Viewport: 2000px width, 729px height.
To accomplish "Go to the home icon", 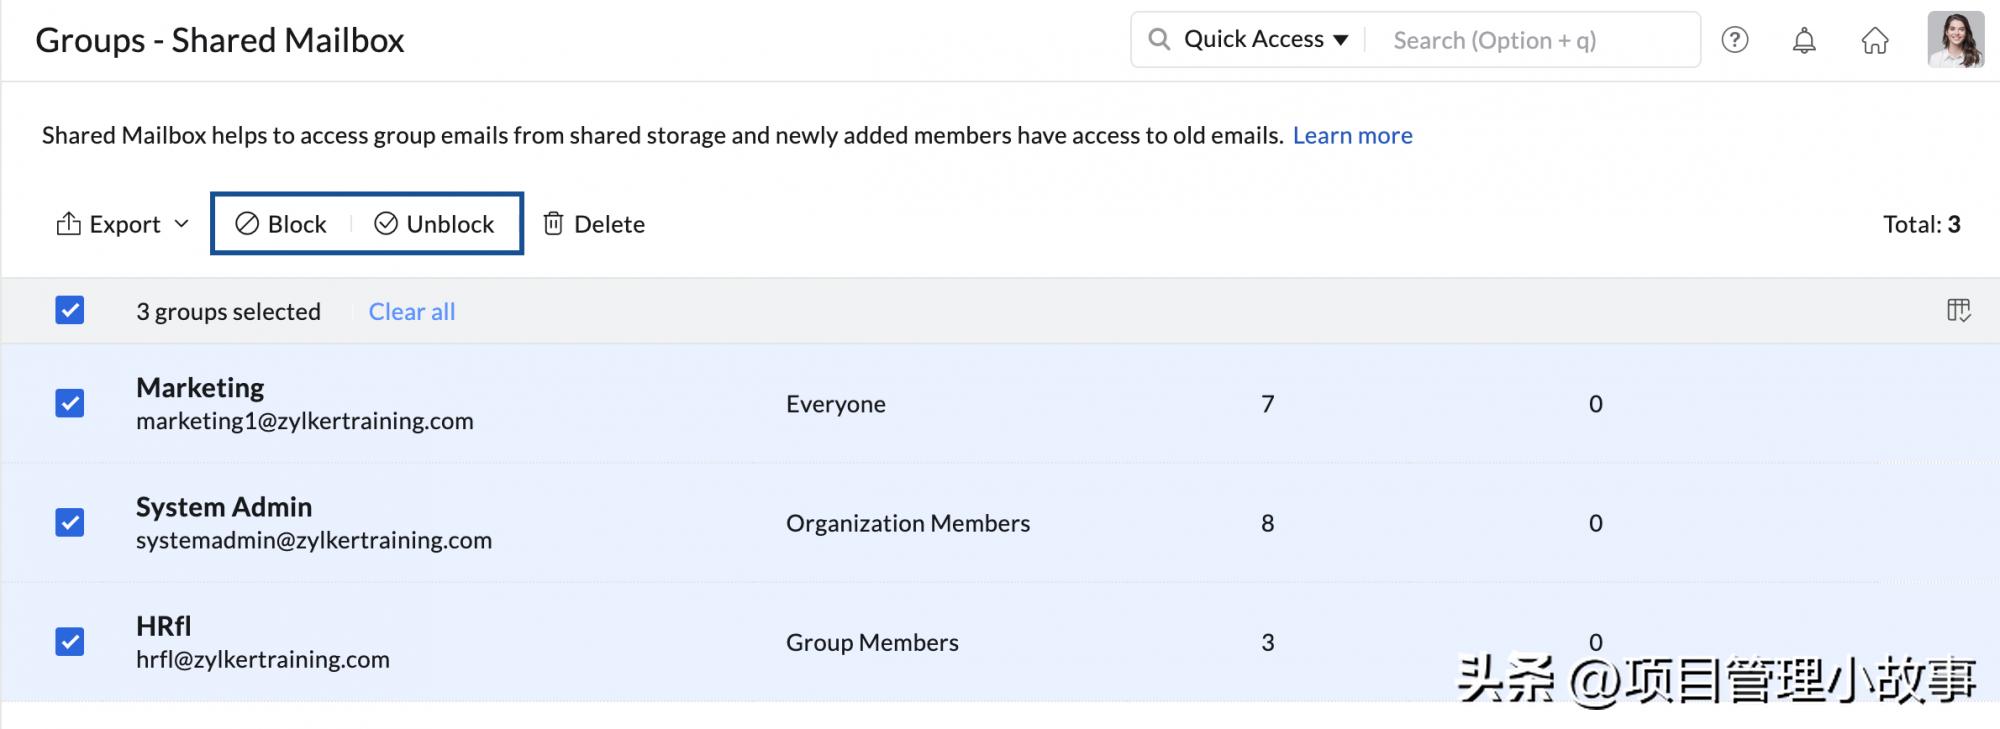I will (1874, 41).
